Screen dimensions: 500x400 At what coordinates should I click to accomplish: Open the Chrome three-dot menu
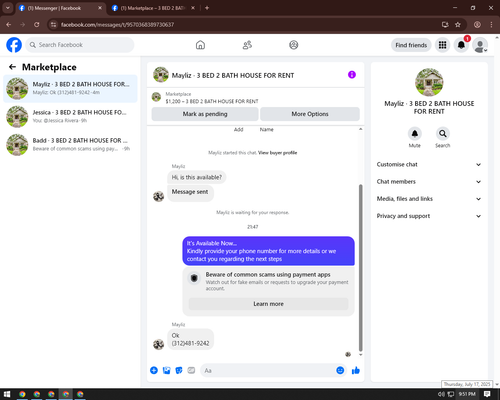pyautogui.click(x=491, y=25)
